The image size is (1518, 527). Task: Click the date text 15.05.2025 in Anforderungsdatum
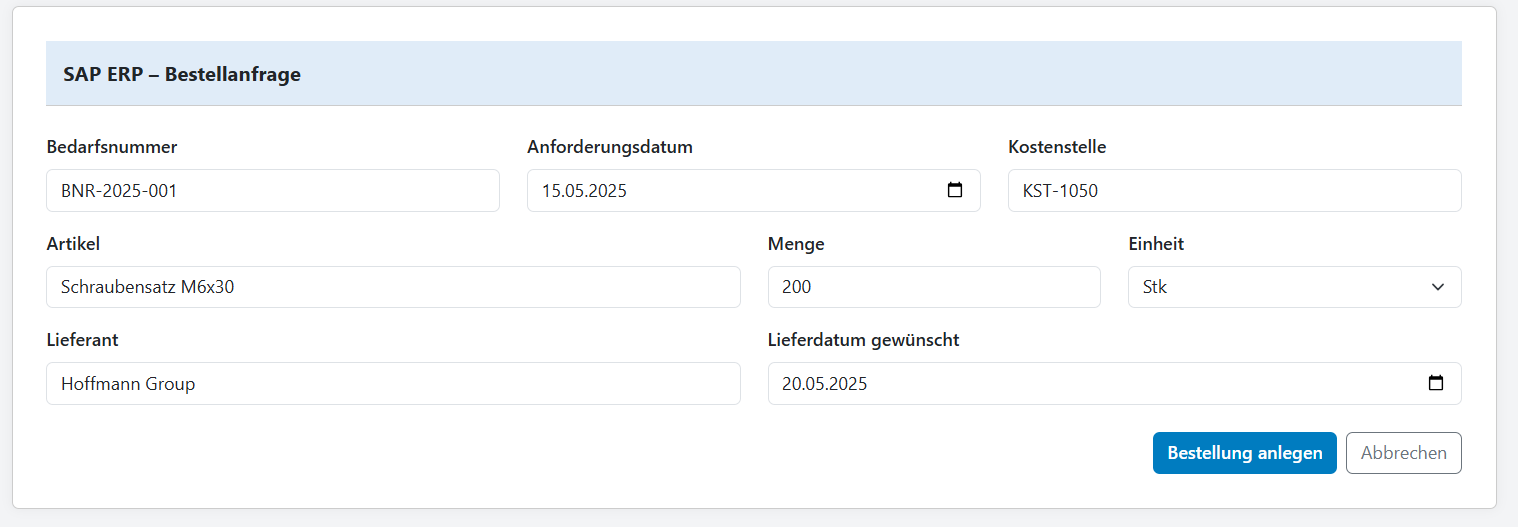pyautogui.click(x=584, y=190)
